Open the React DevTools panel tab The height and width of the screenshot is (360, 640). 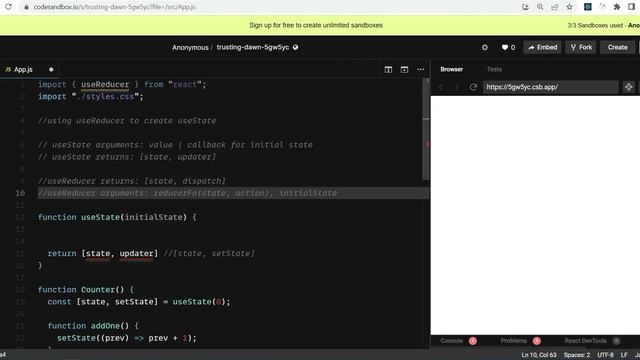click(x=585, y=341)
